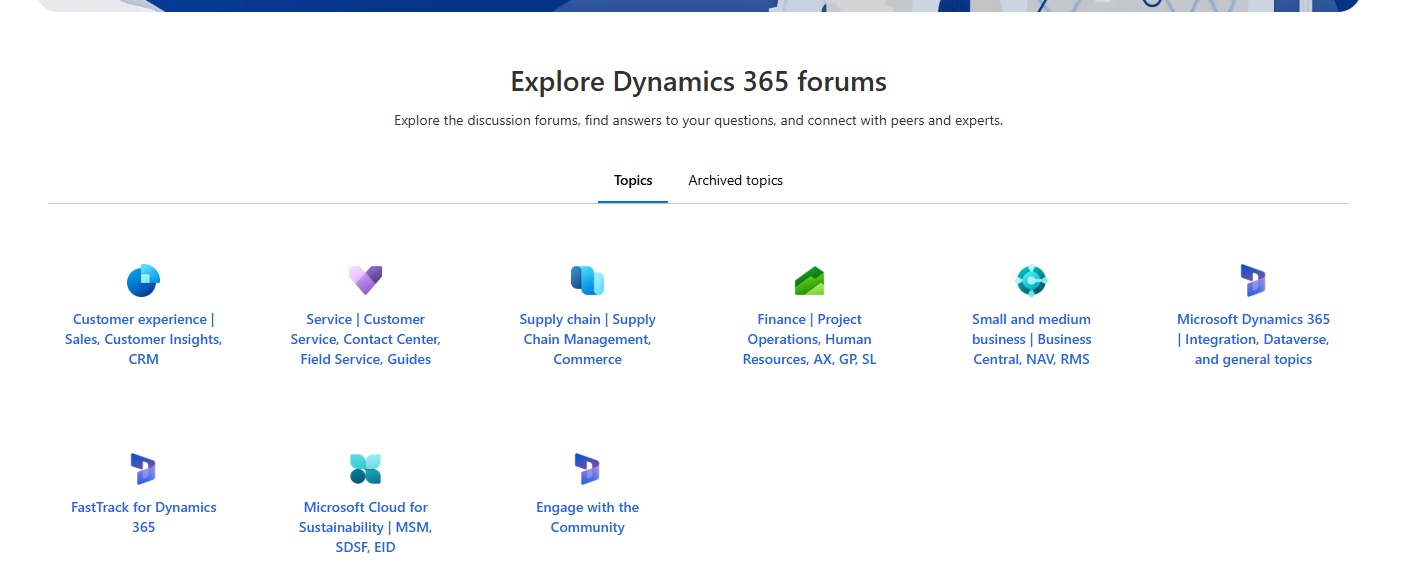
Task: Click the Finance | Project Operations link
Action: 810,339
